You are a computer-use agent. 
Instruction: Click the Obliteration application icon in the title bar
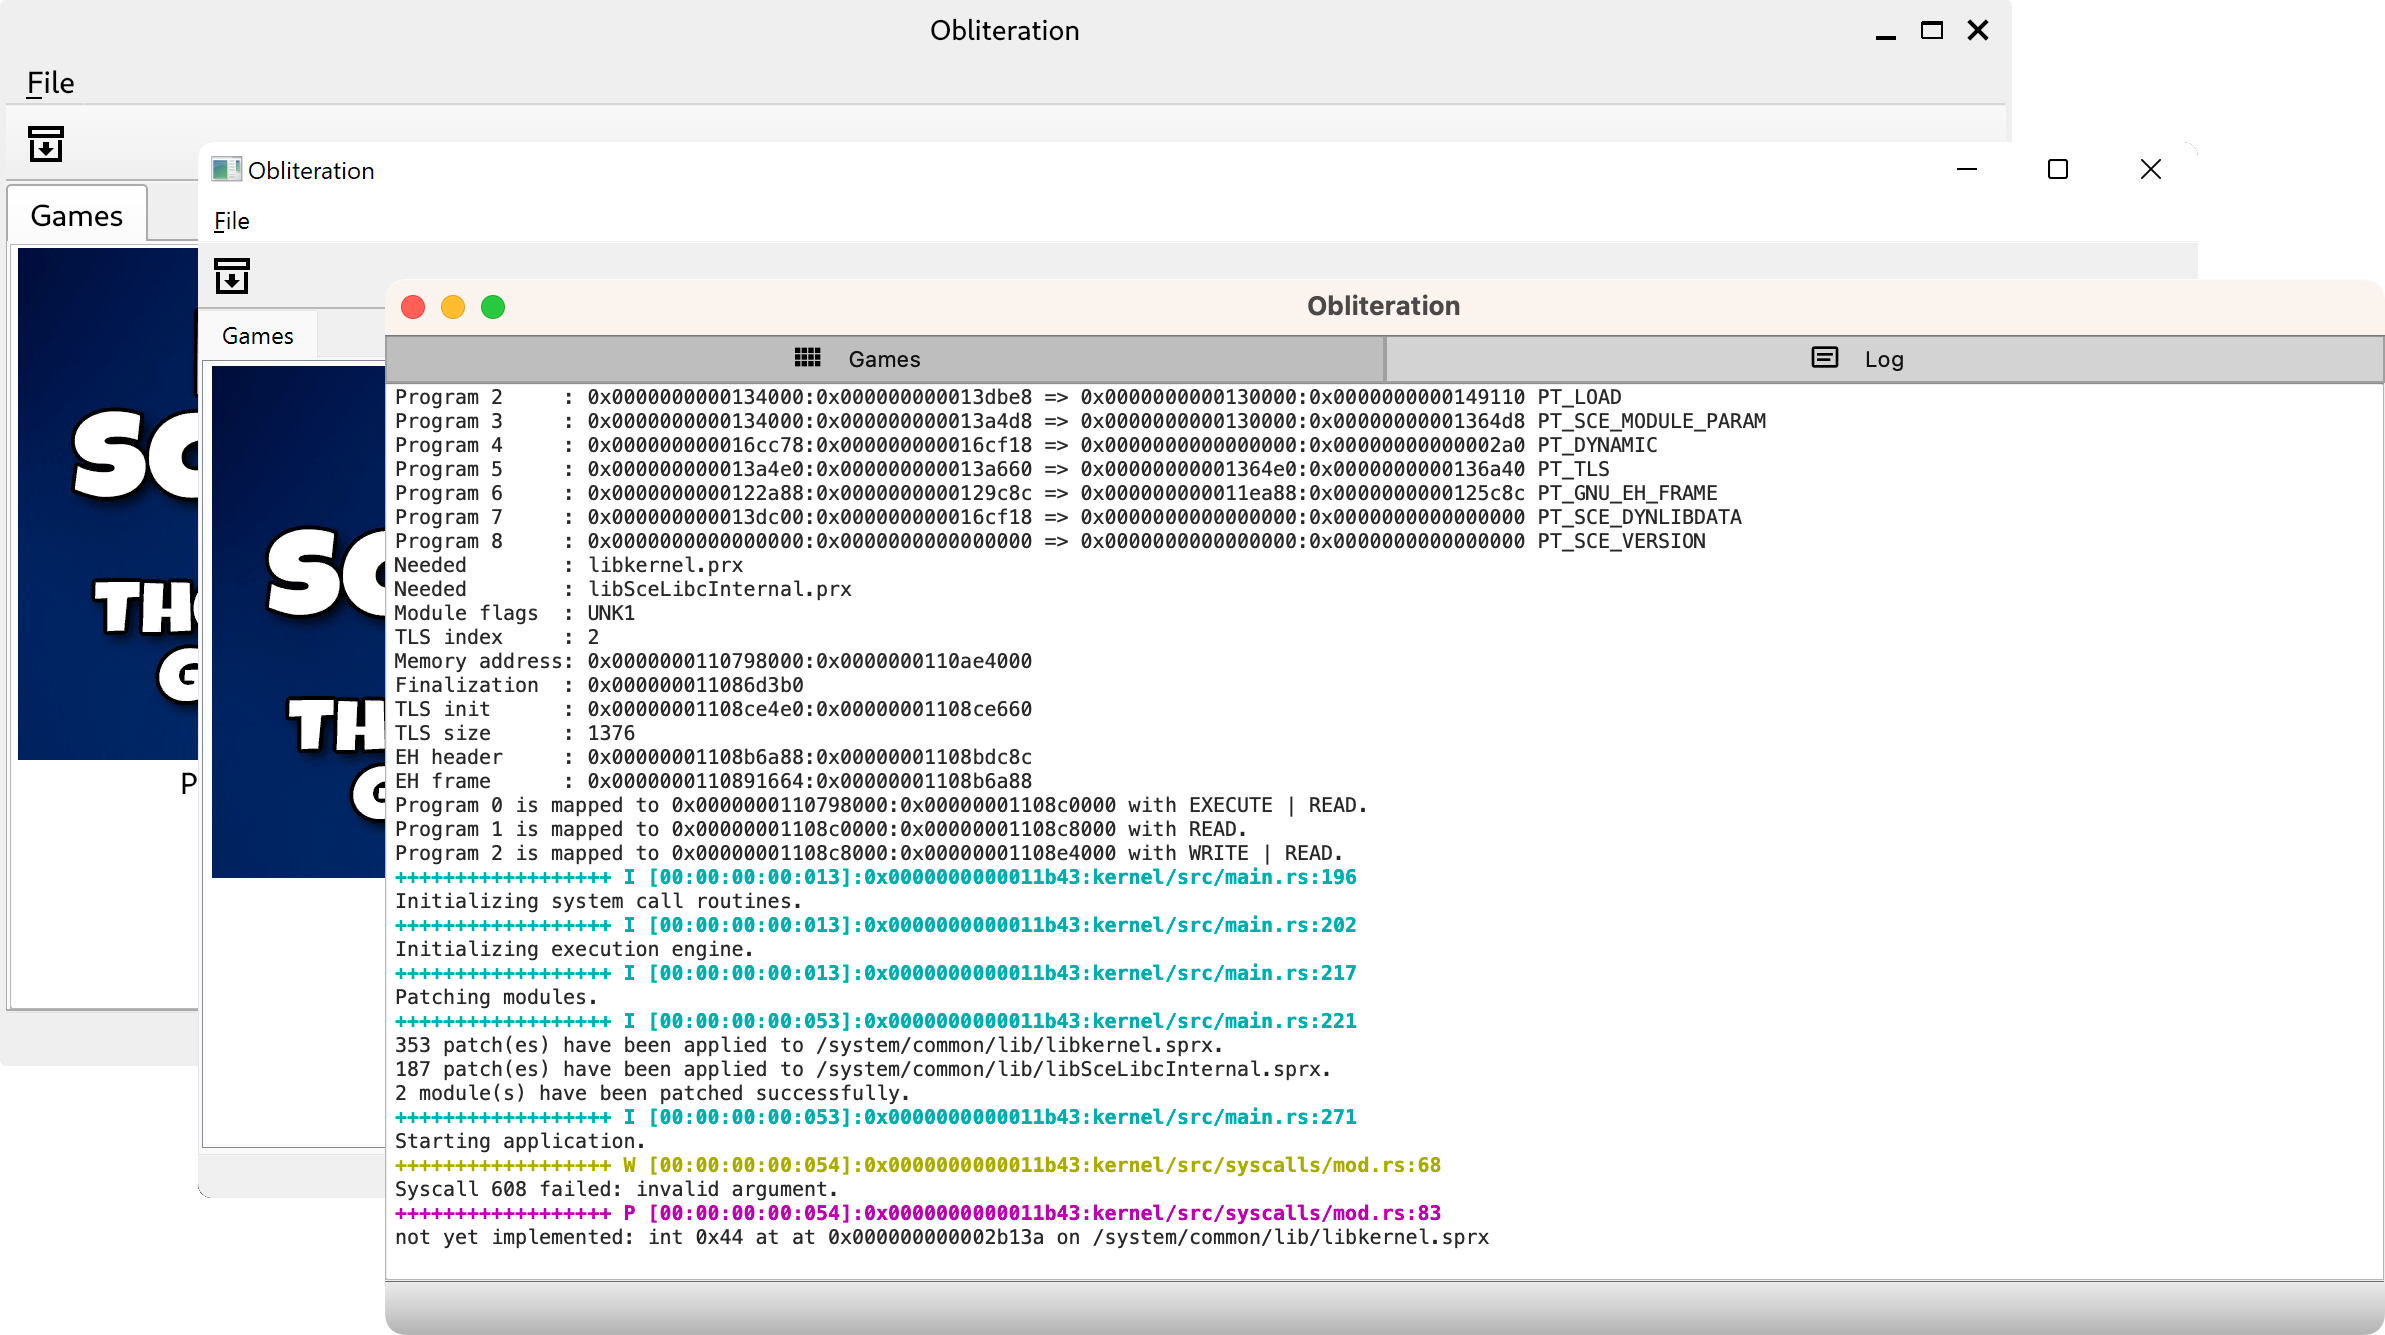tap(225, 169)
